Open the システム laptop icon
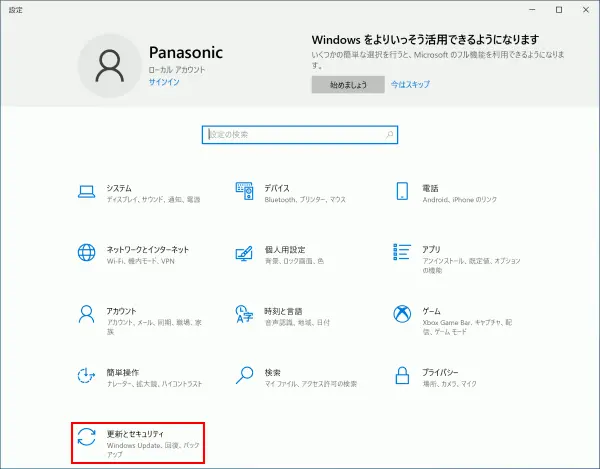The width and height of the screenshot is (600, 469). coord(86,192)
